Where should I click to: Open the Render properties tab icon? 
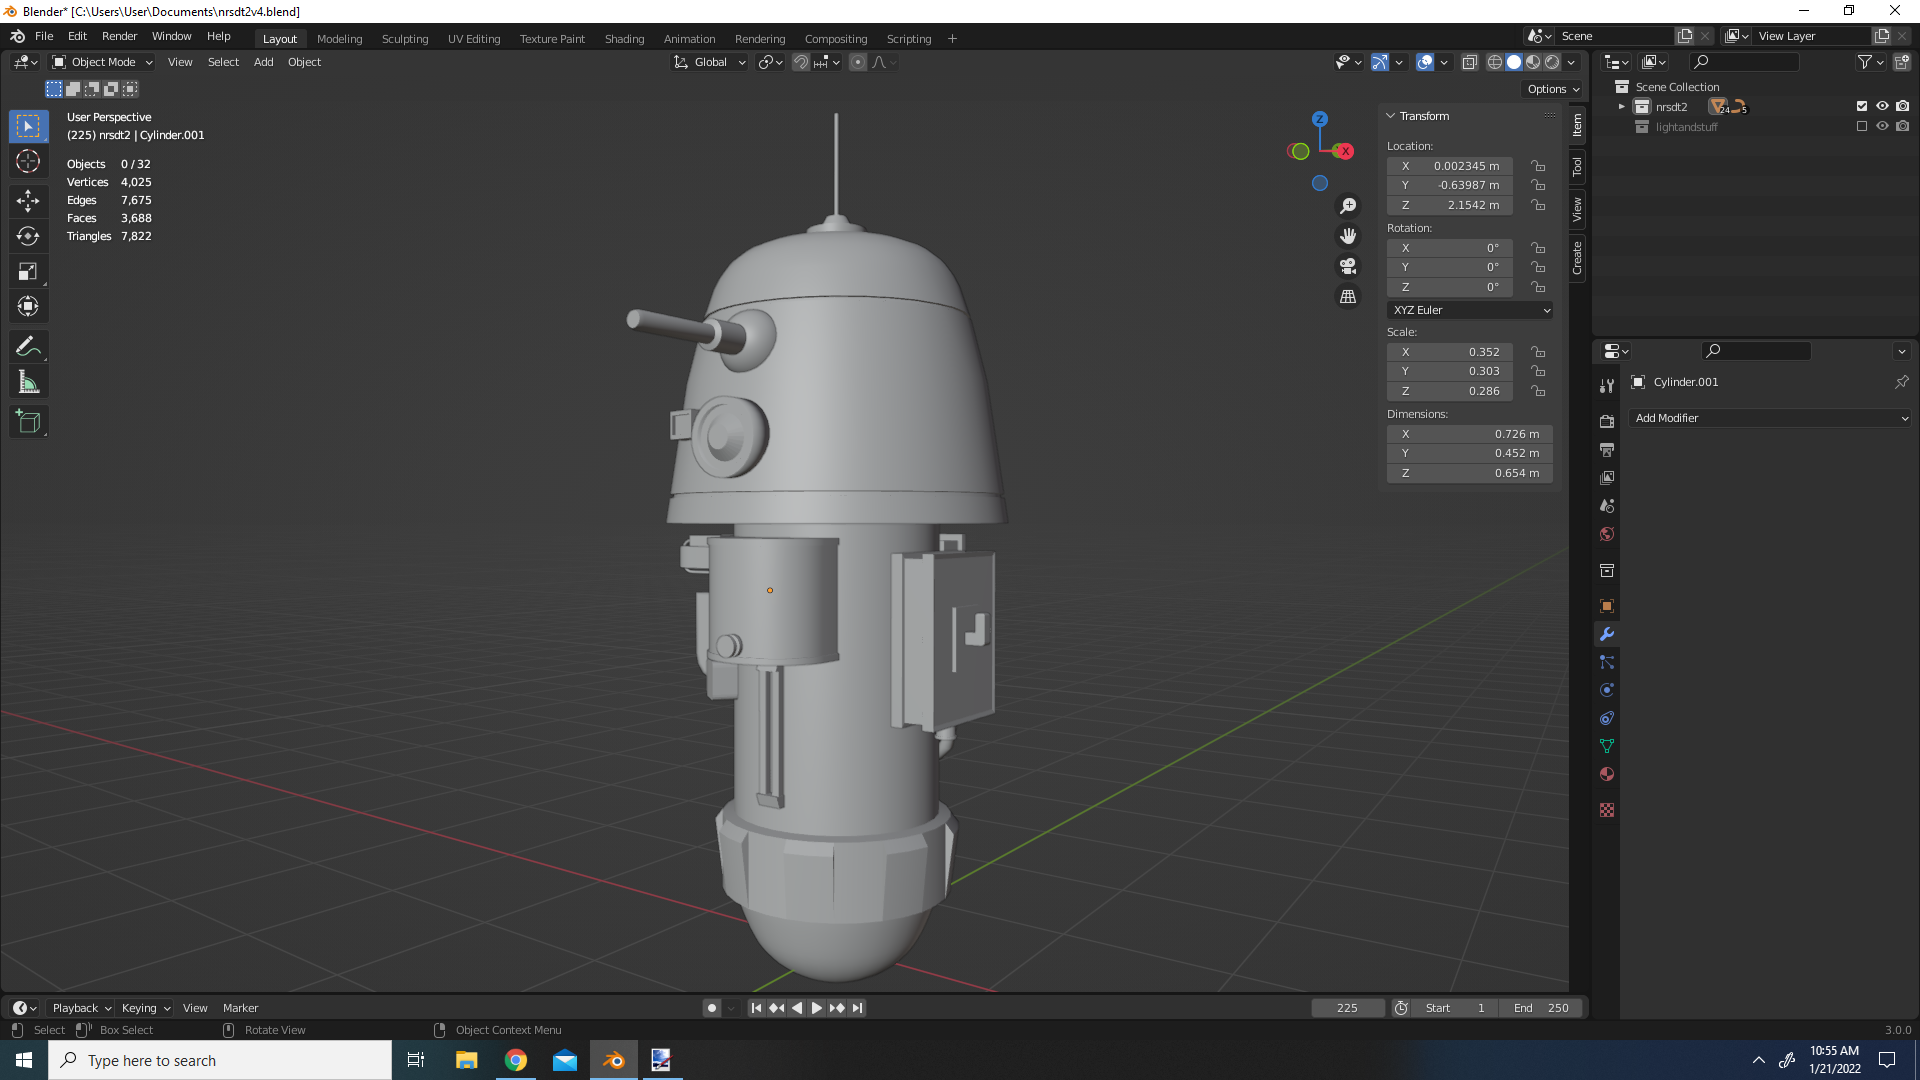click(1607, 422)
